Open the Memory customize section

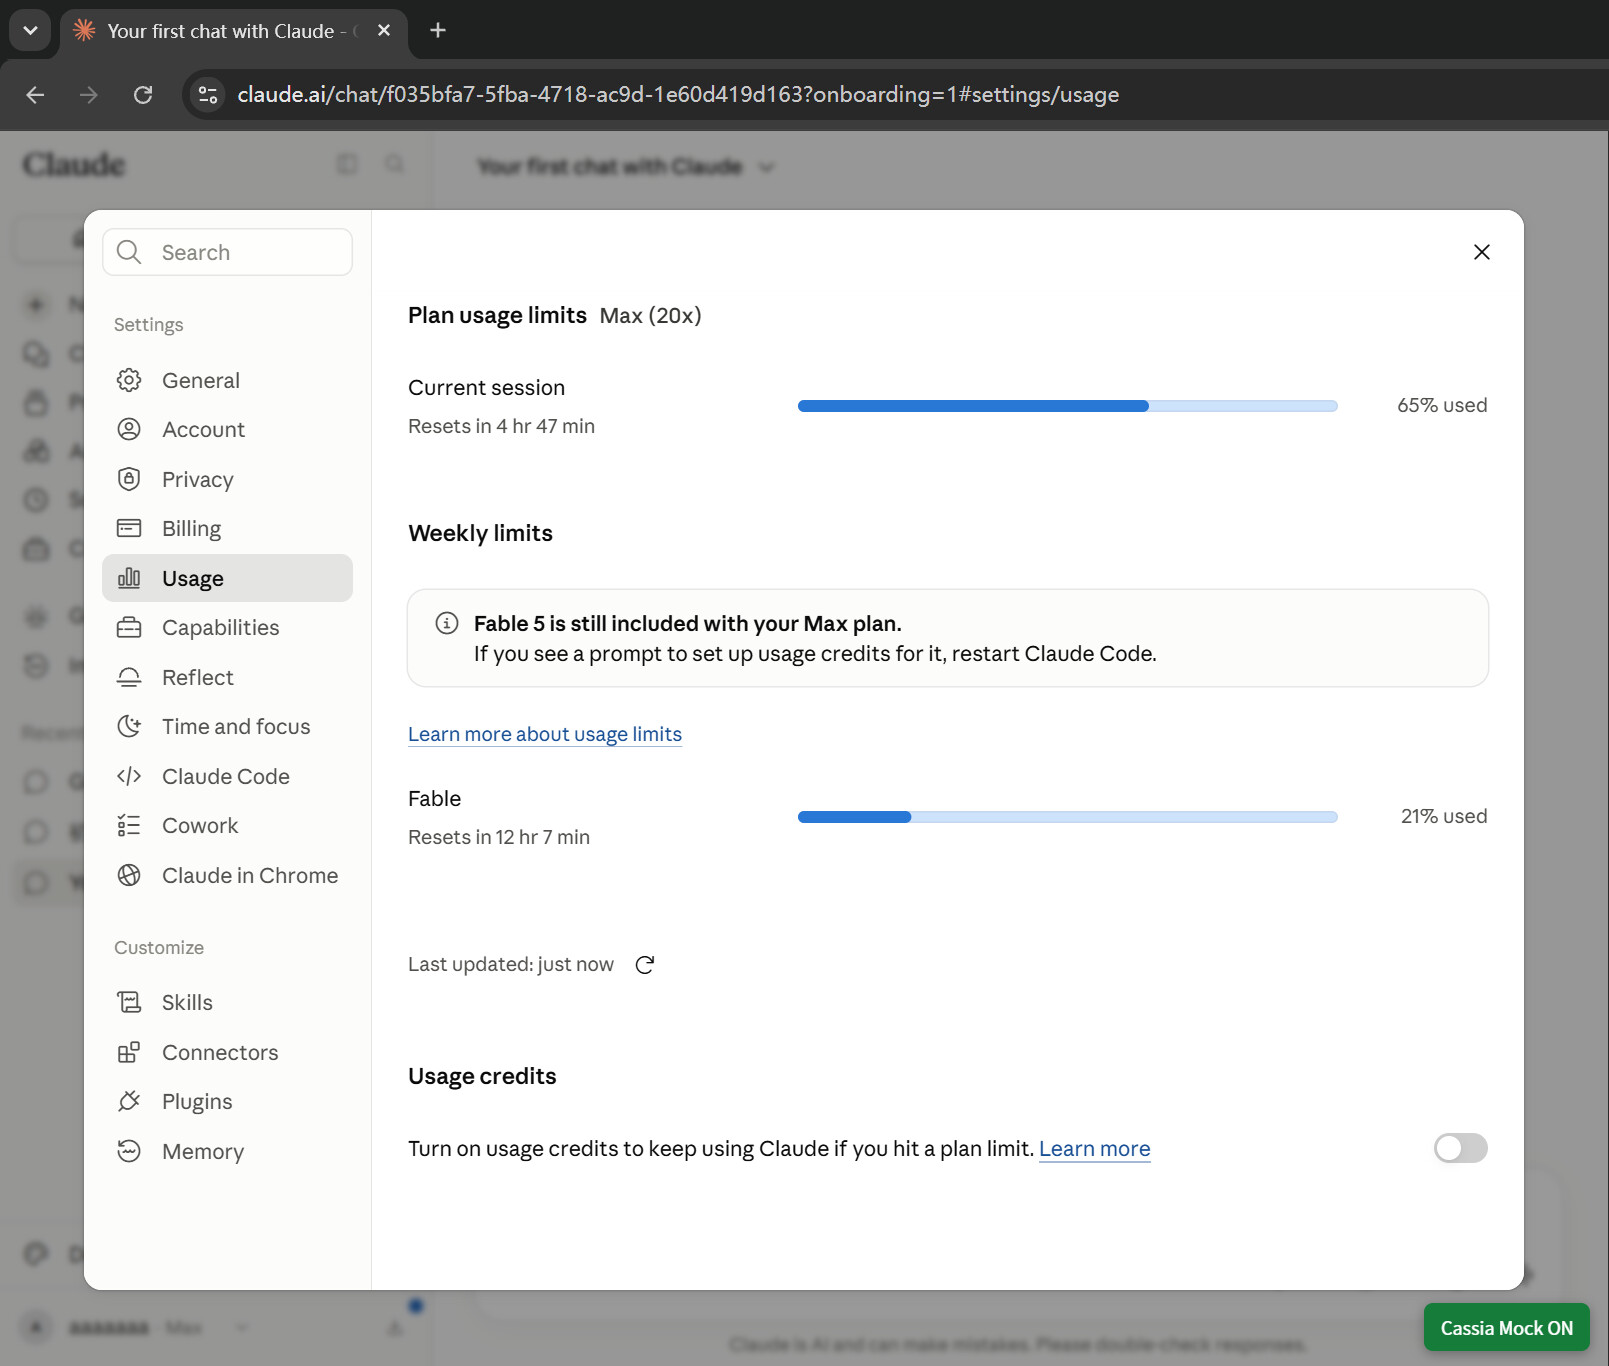(x=227, y=1151)
